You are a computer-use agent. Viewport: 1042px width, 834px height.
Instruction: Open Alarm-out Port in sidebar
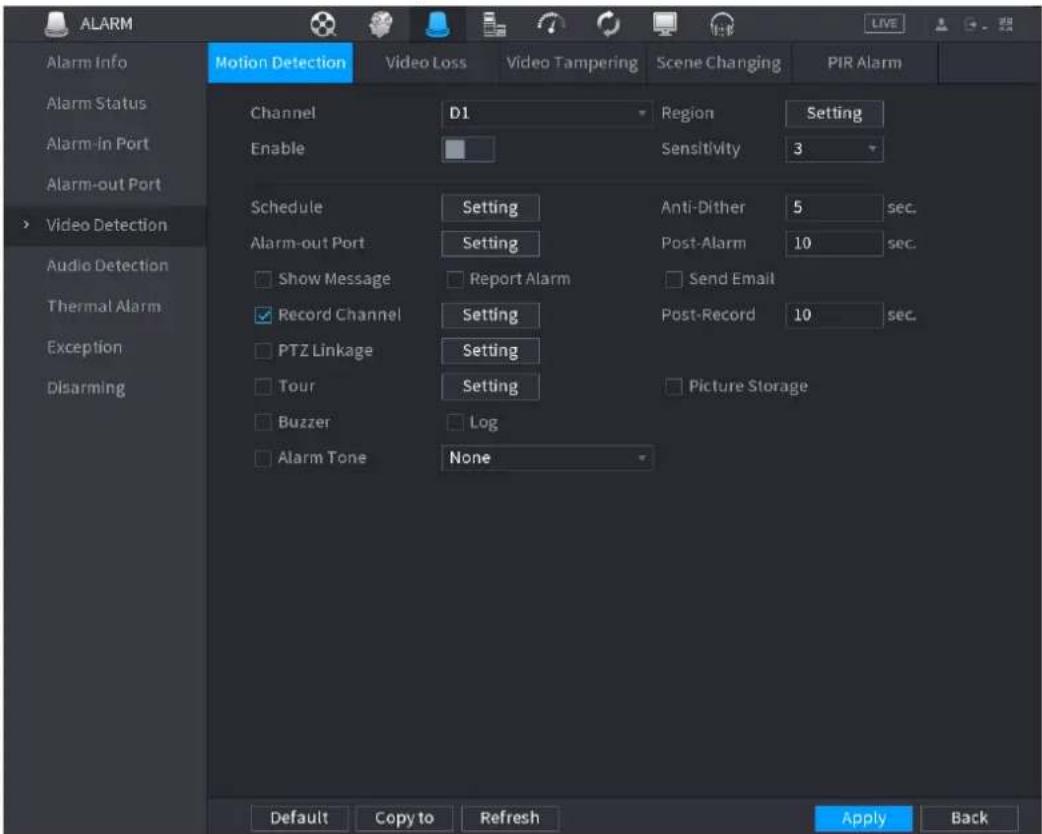(104, 184)
